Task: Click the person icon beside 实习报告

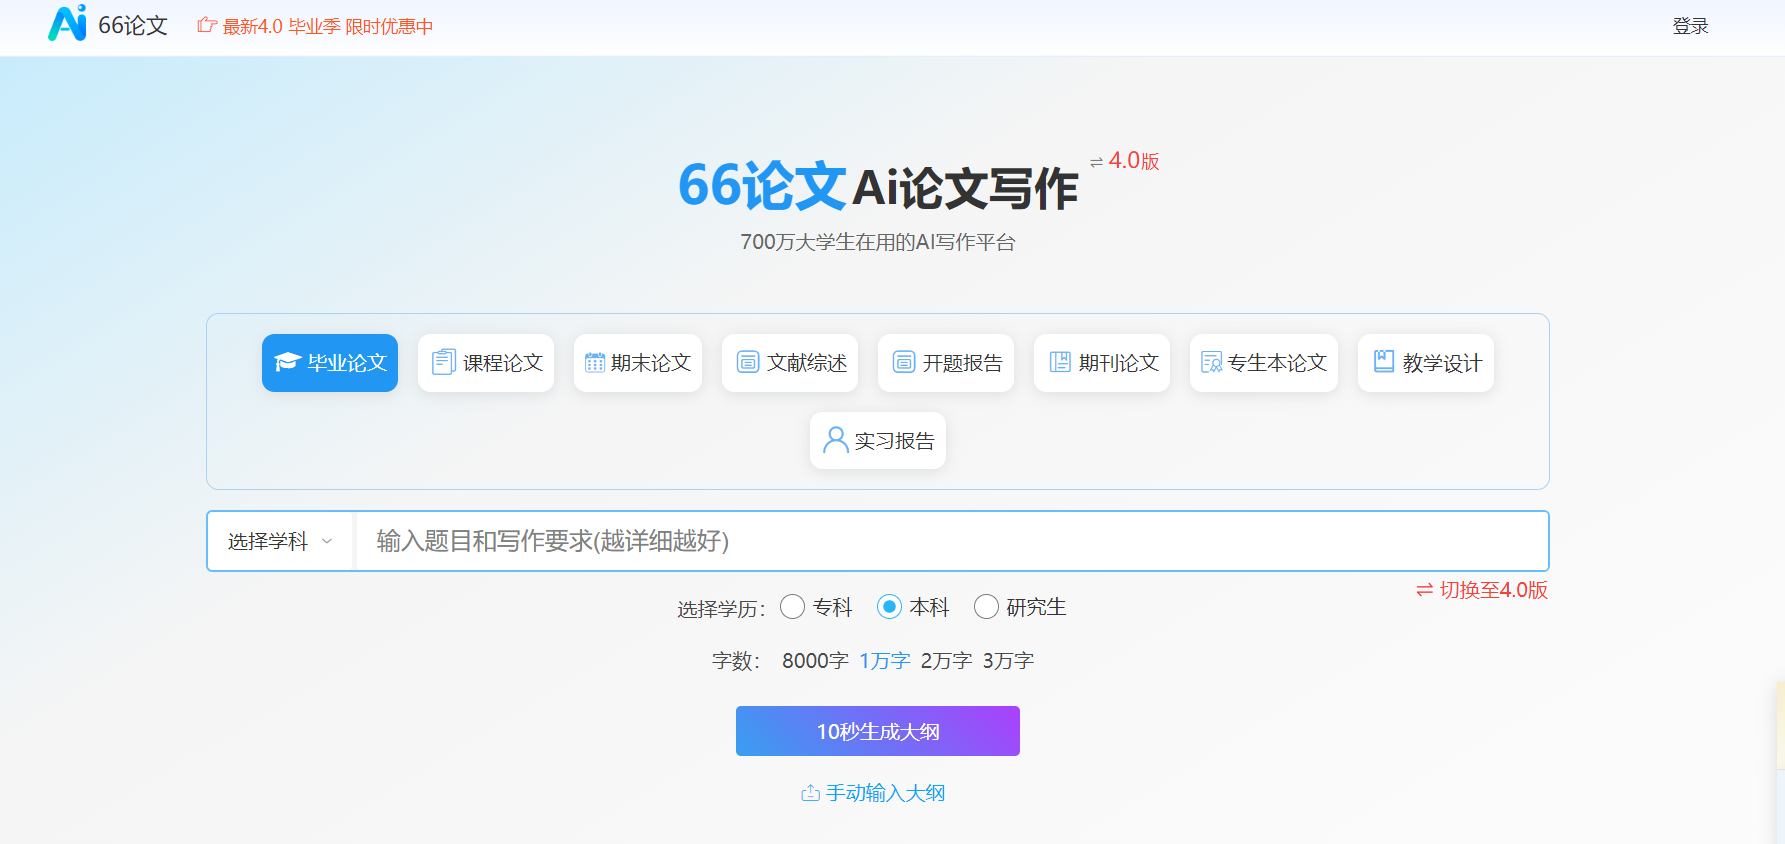Action: click(x=835, y=440)
